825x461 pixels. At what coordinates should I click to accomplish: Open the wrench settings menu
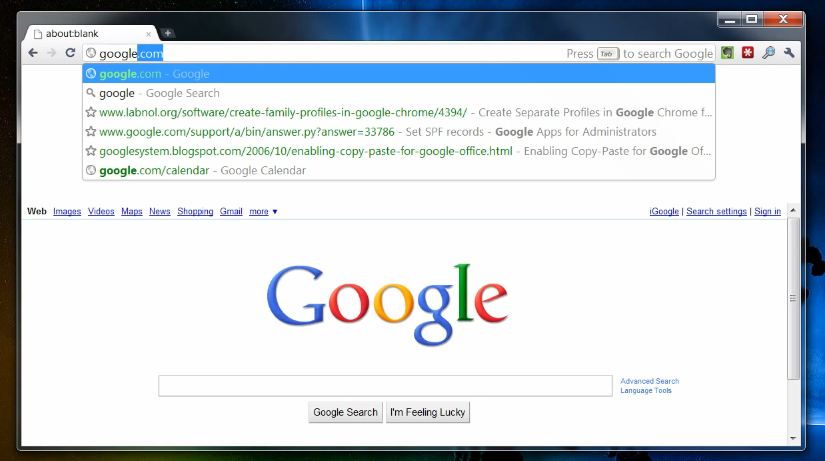tap(789, 53)
